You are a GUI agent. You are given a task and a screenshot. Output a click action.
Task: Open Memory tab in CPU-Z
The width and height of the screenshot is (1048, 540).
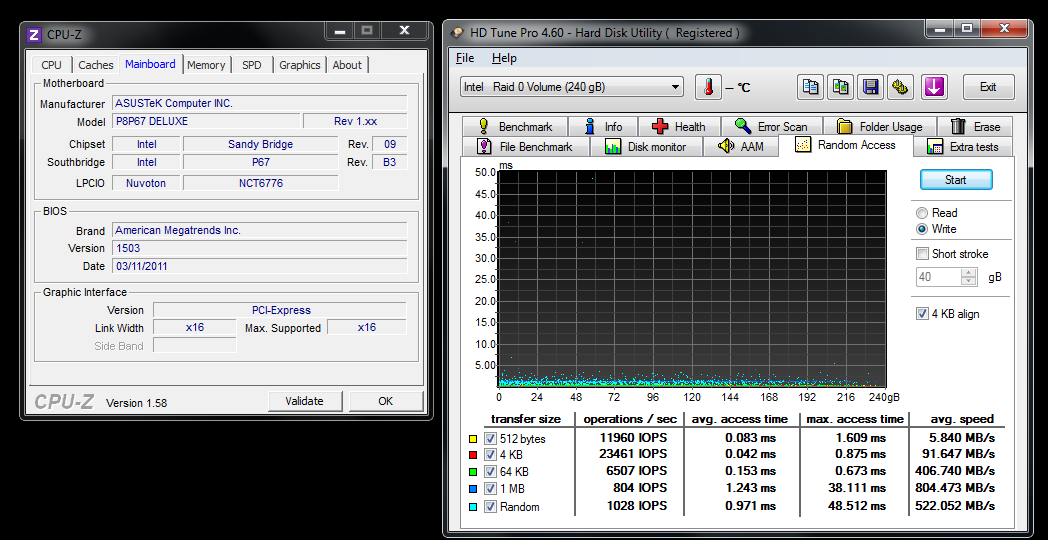click(x=206, y=65)
